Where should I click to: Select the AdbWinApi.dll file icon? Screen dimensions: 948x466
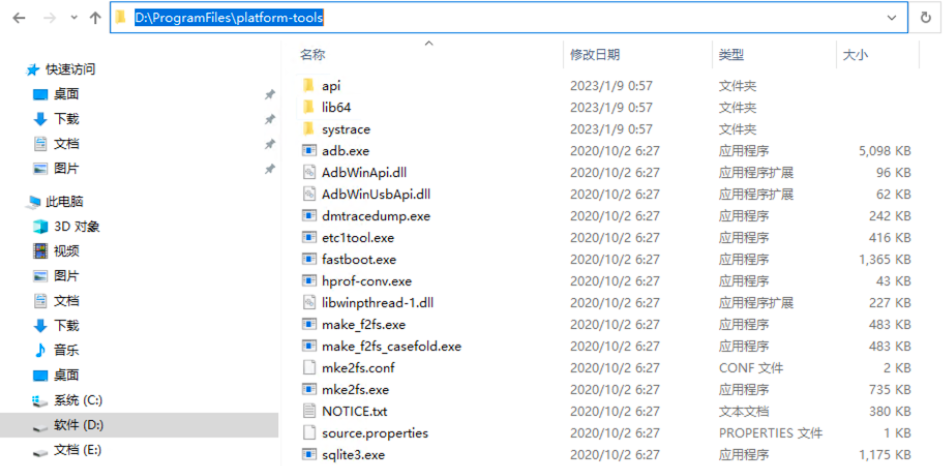click(309, 172)
